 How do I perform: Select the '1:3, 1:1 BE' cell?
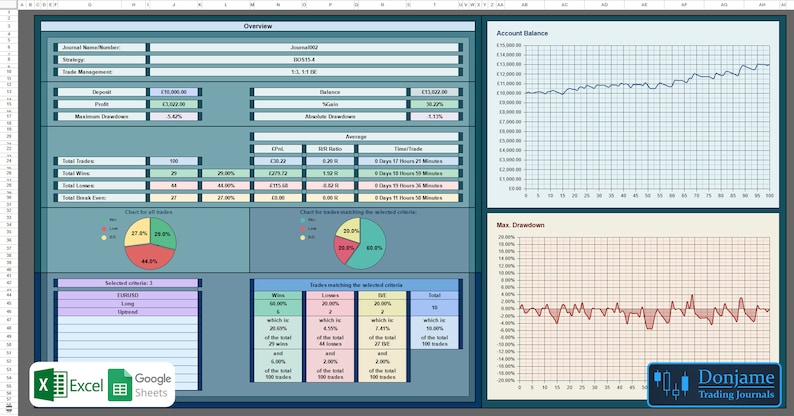point(304,72)
